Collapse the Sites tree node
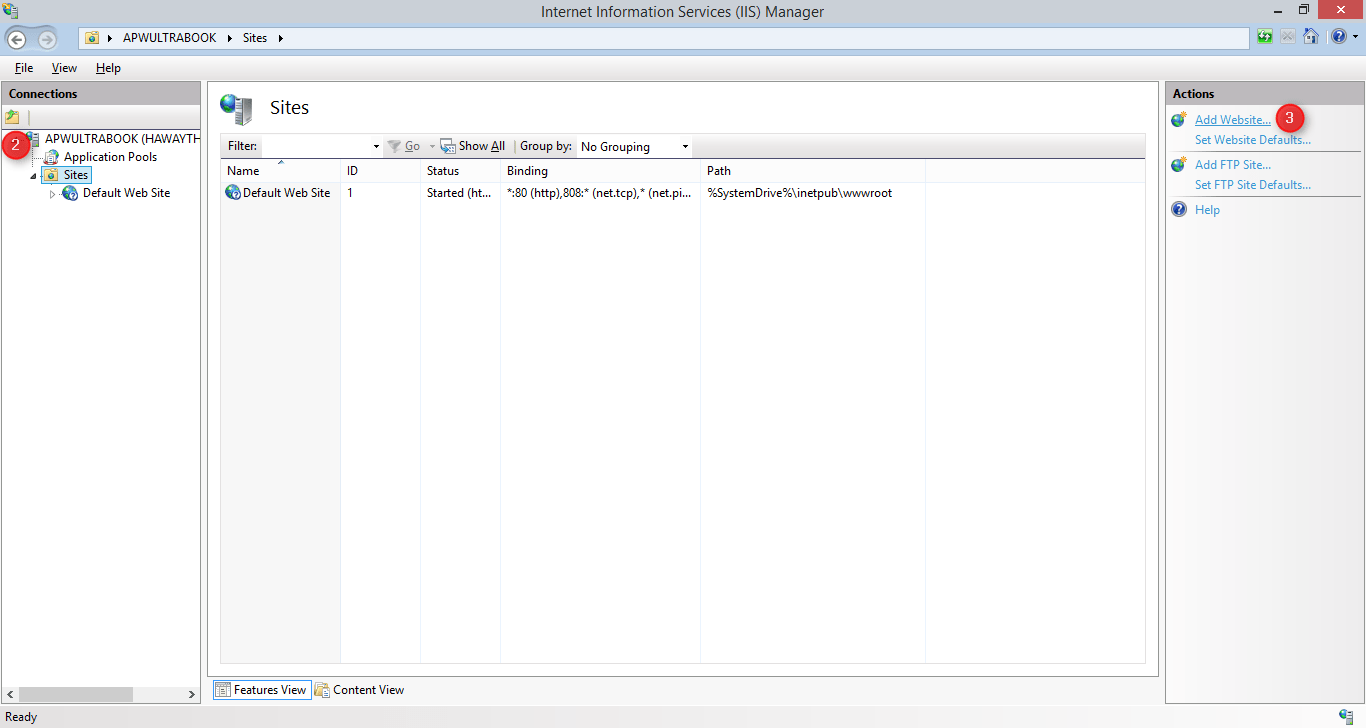This screenshot has height=728, width=1366. (x=32, y=174)
